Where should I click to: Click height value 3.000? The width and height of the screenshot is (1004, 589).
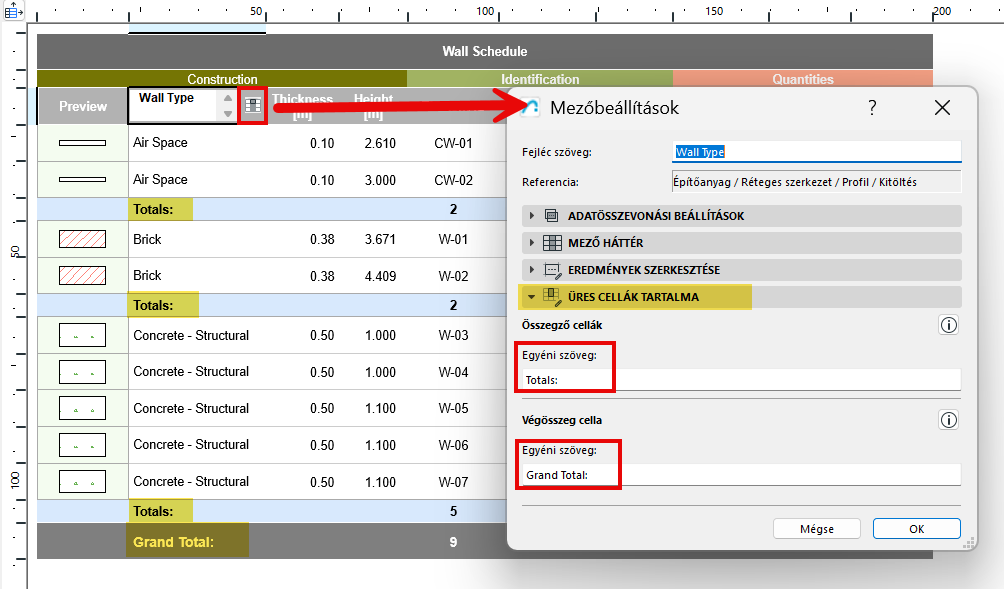click(380, 181)
